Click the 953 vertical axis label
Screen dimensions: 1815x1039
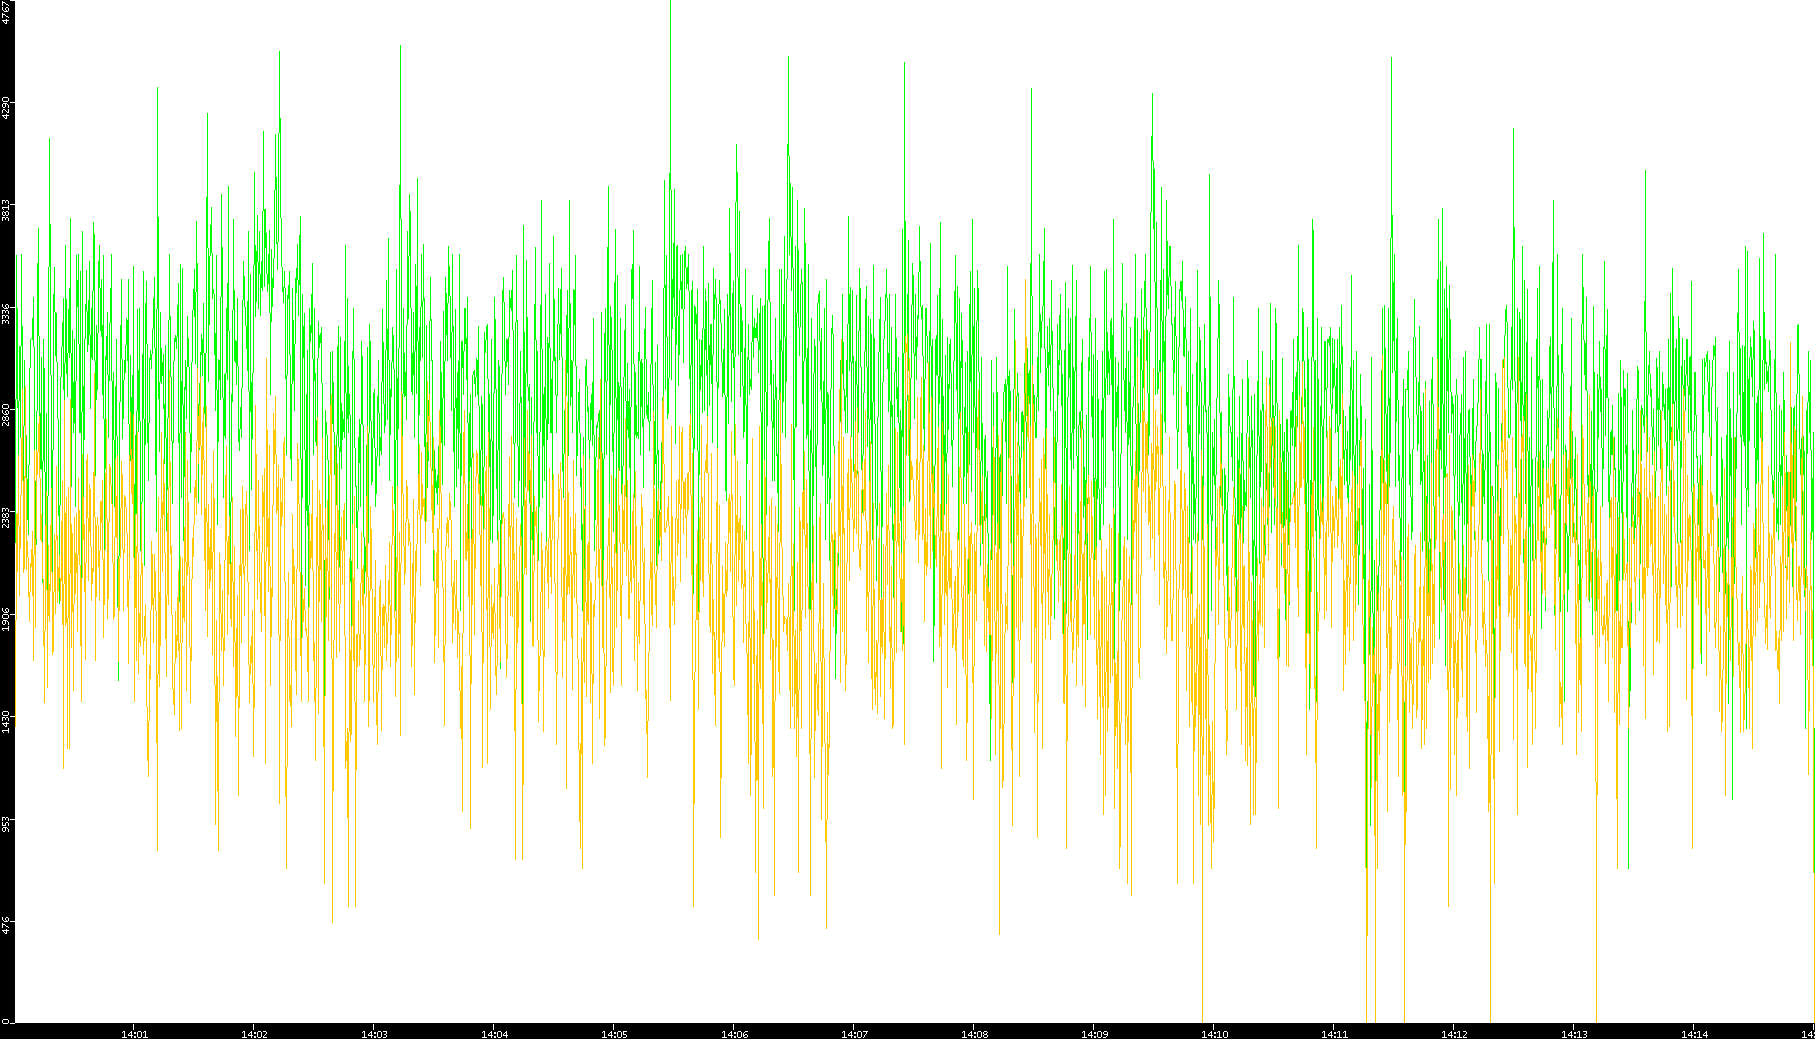coord(7,823)
